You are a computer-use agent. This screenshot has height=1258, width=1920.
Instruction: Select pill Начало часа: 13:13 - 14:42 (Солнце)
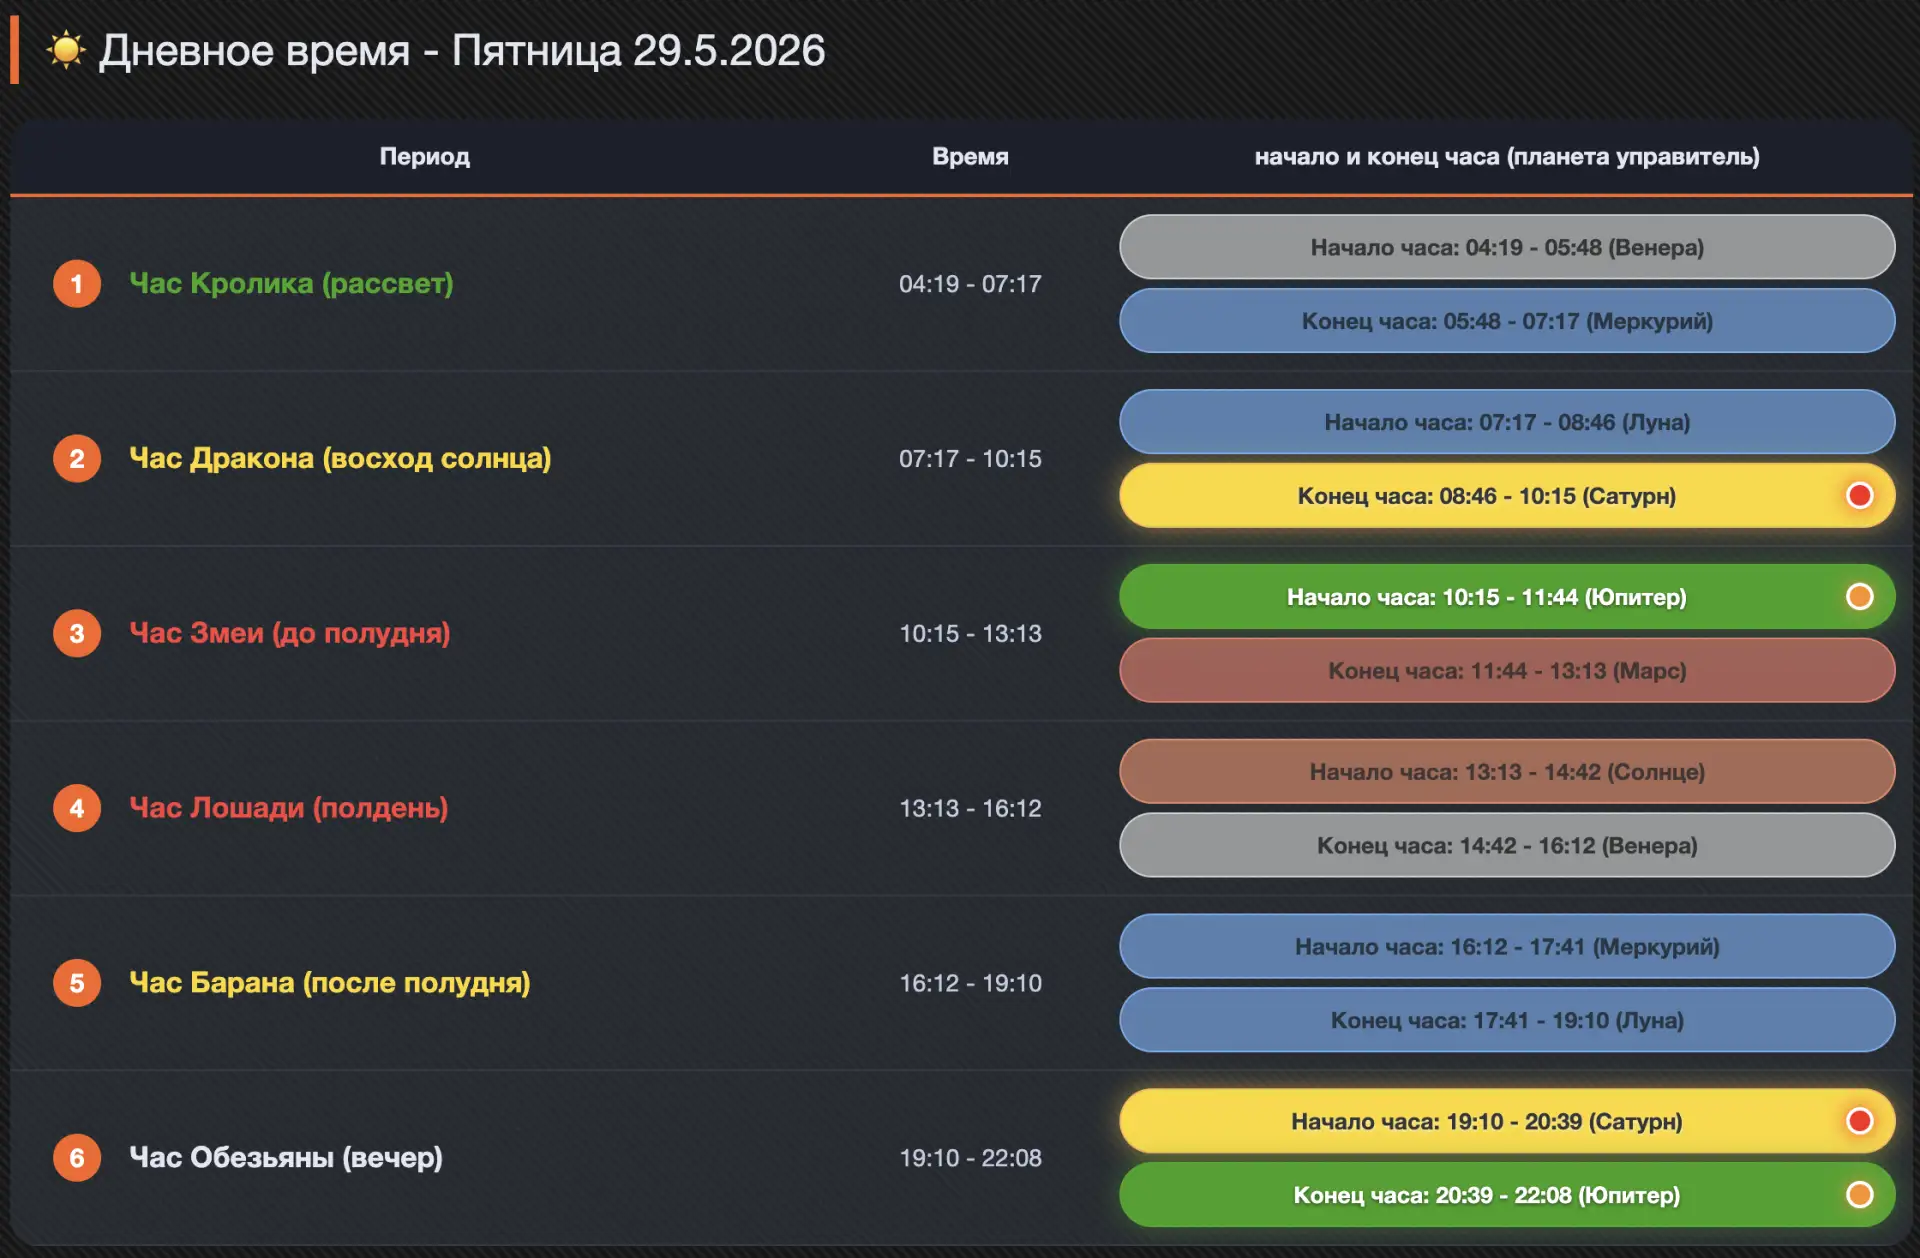click(1507, 772)
